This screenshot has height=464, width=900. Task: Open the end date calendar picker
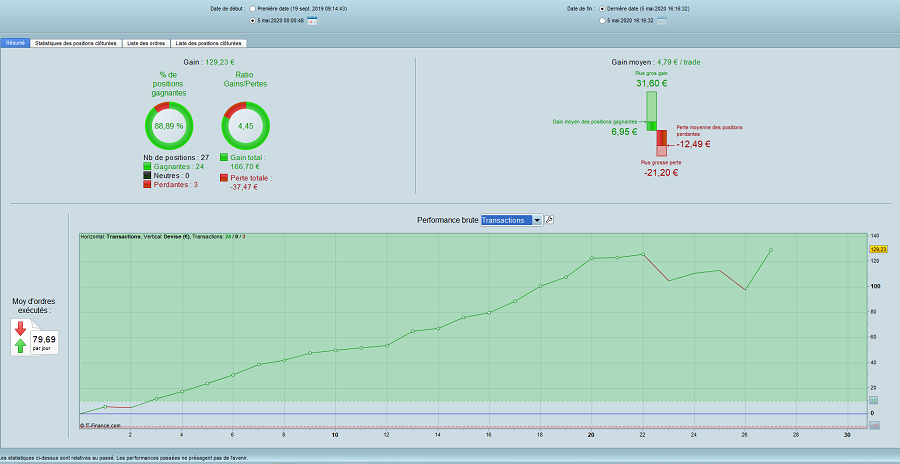tap(662, 21)
